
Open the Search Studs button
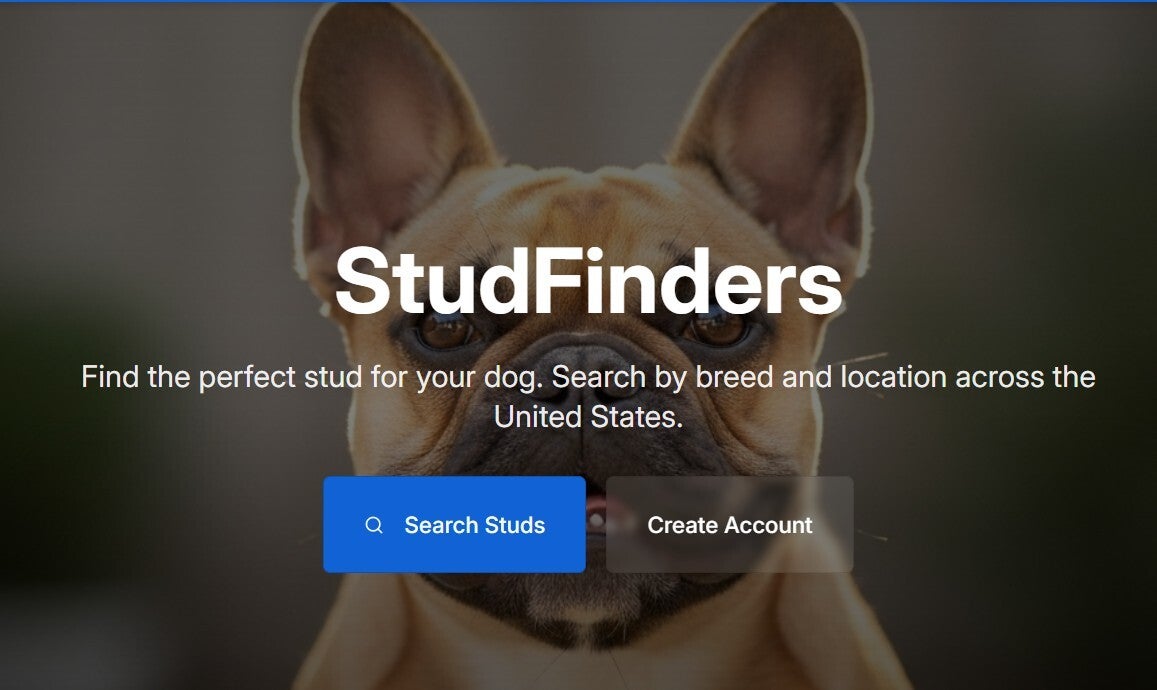point(455,525)
